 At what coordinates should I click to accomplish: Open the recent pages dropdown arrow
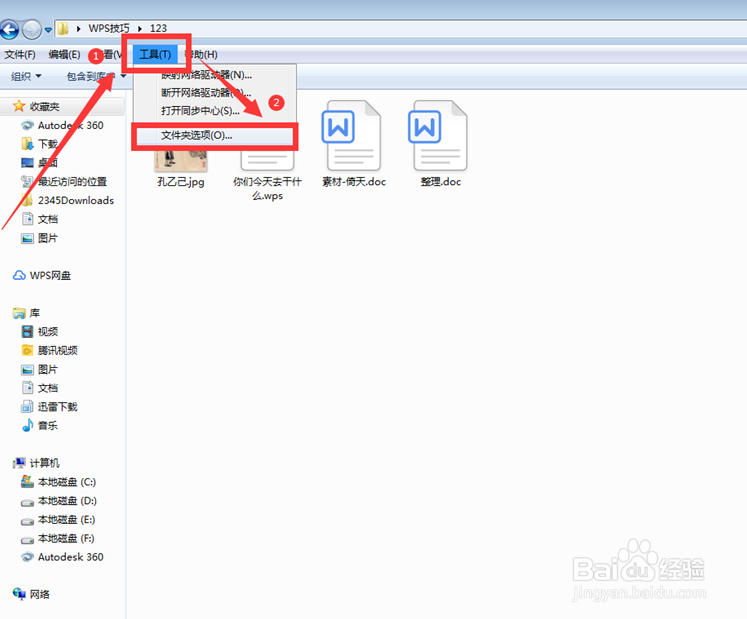click(48, 30)
